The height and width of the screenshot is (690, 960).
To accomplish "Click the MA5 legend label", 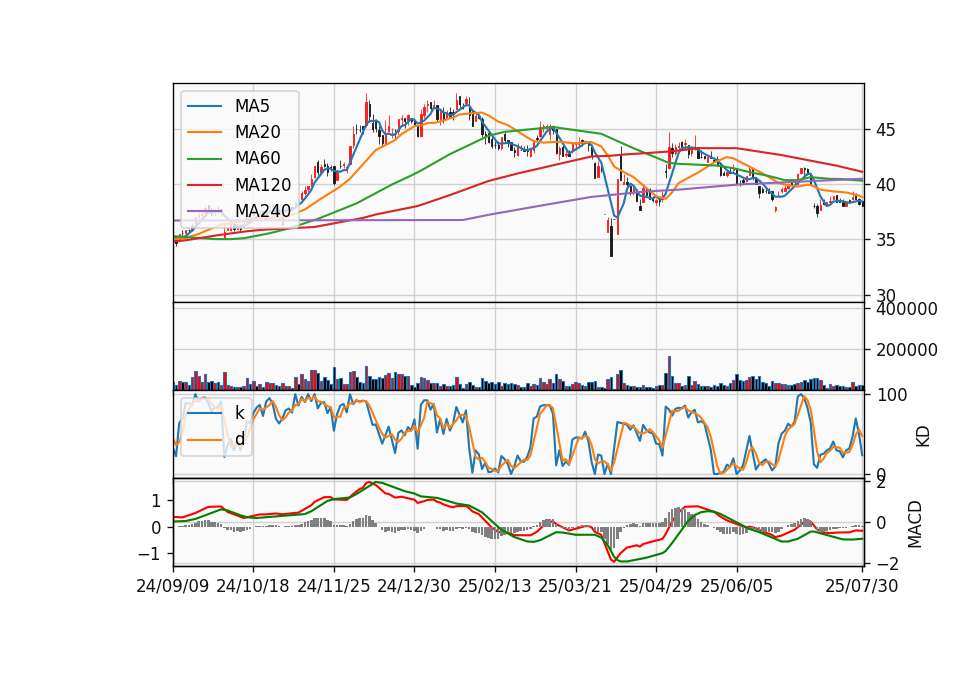I will [252, 106].
